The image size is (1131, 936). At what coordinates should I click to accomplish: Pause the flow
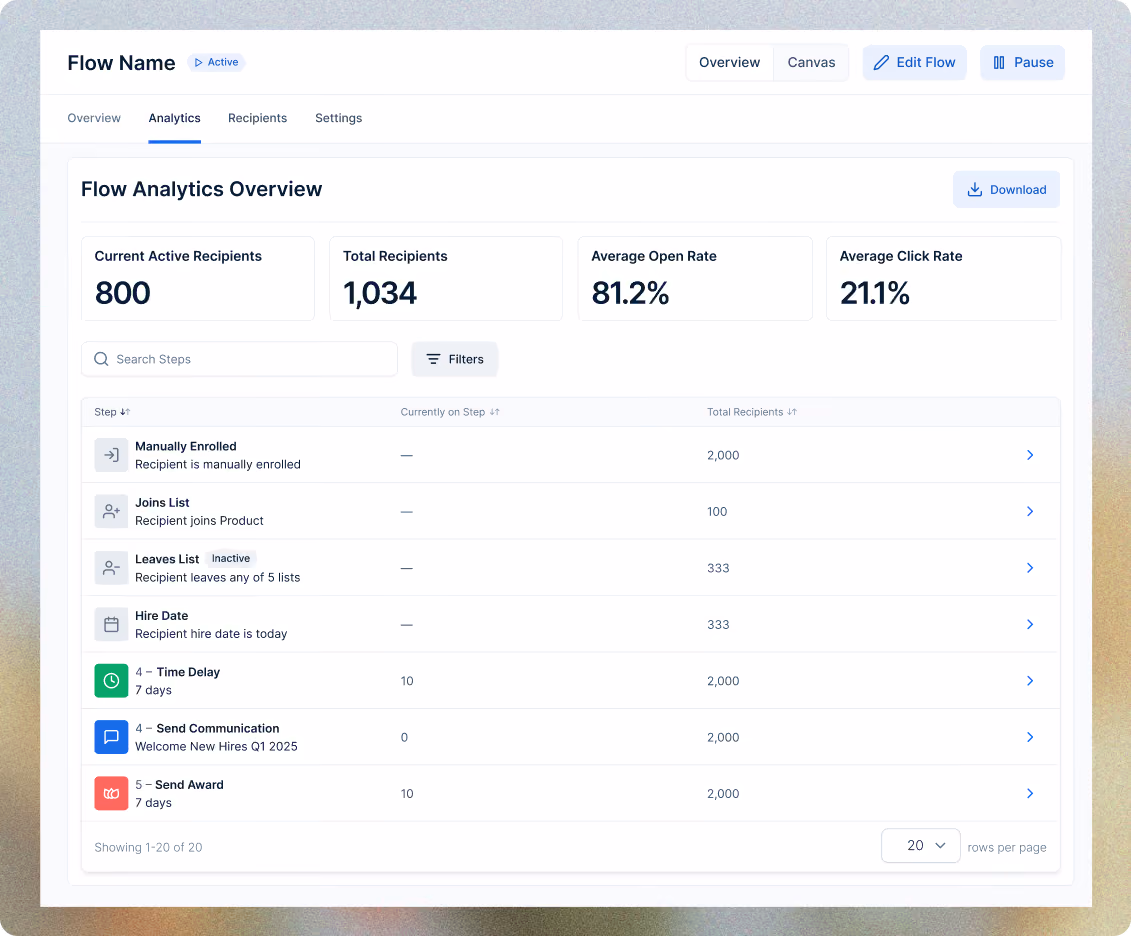tap(1022, 63)
